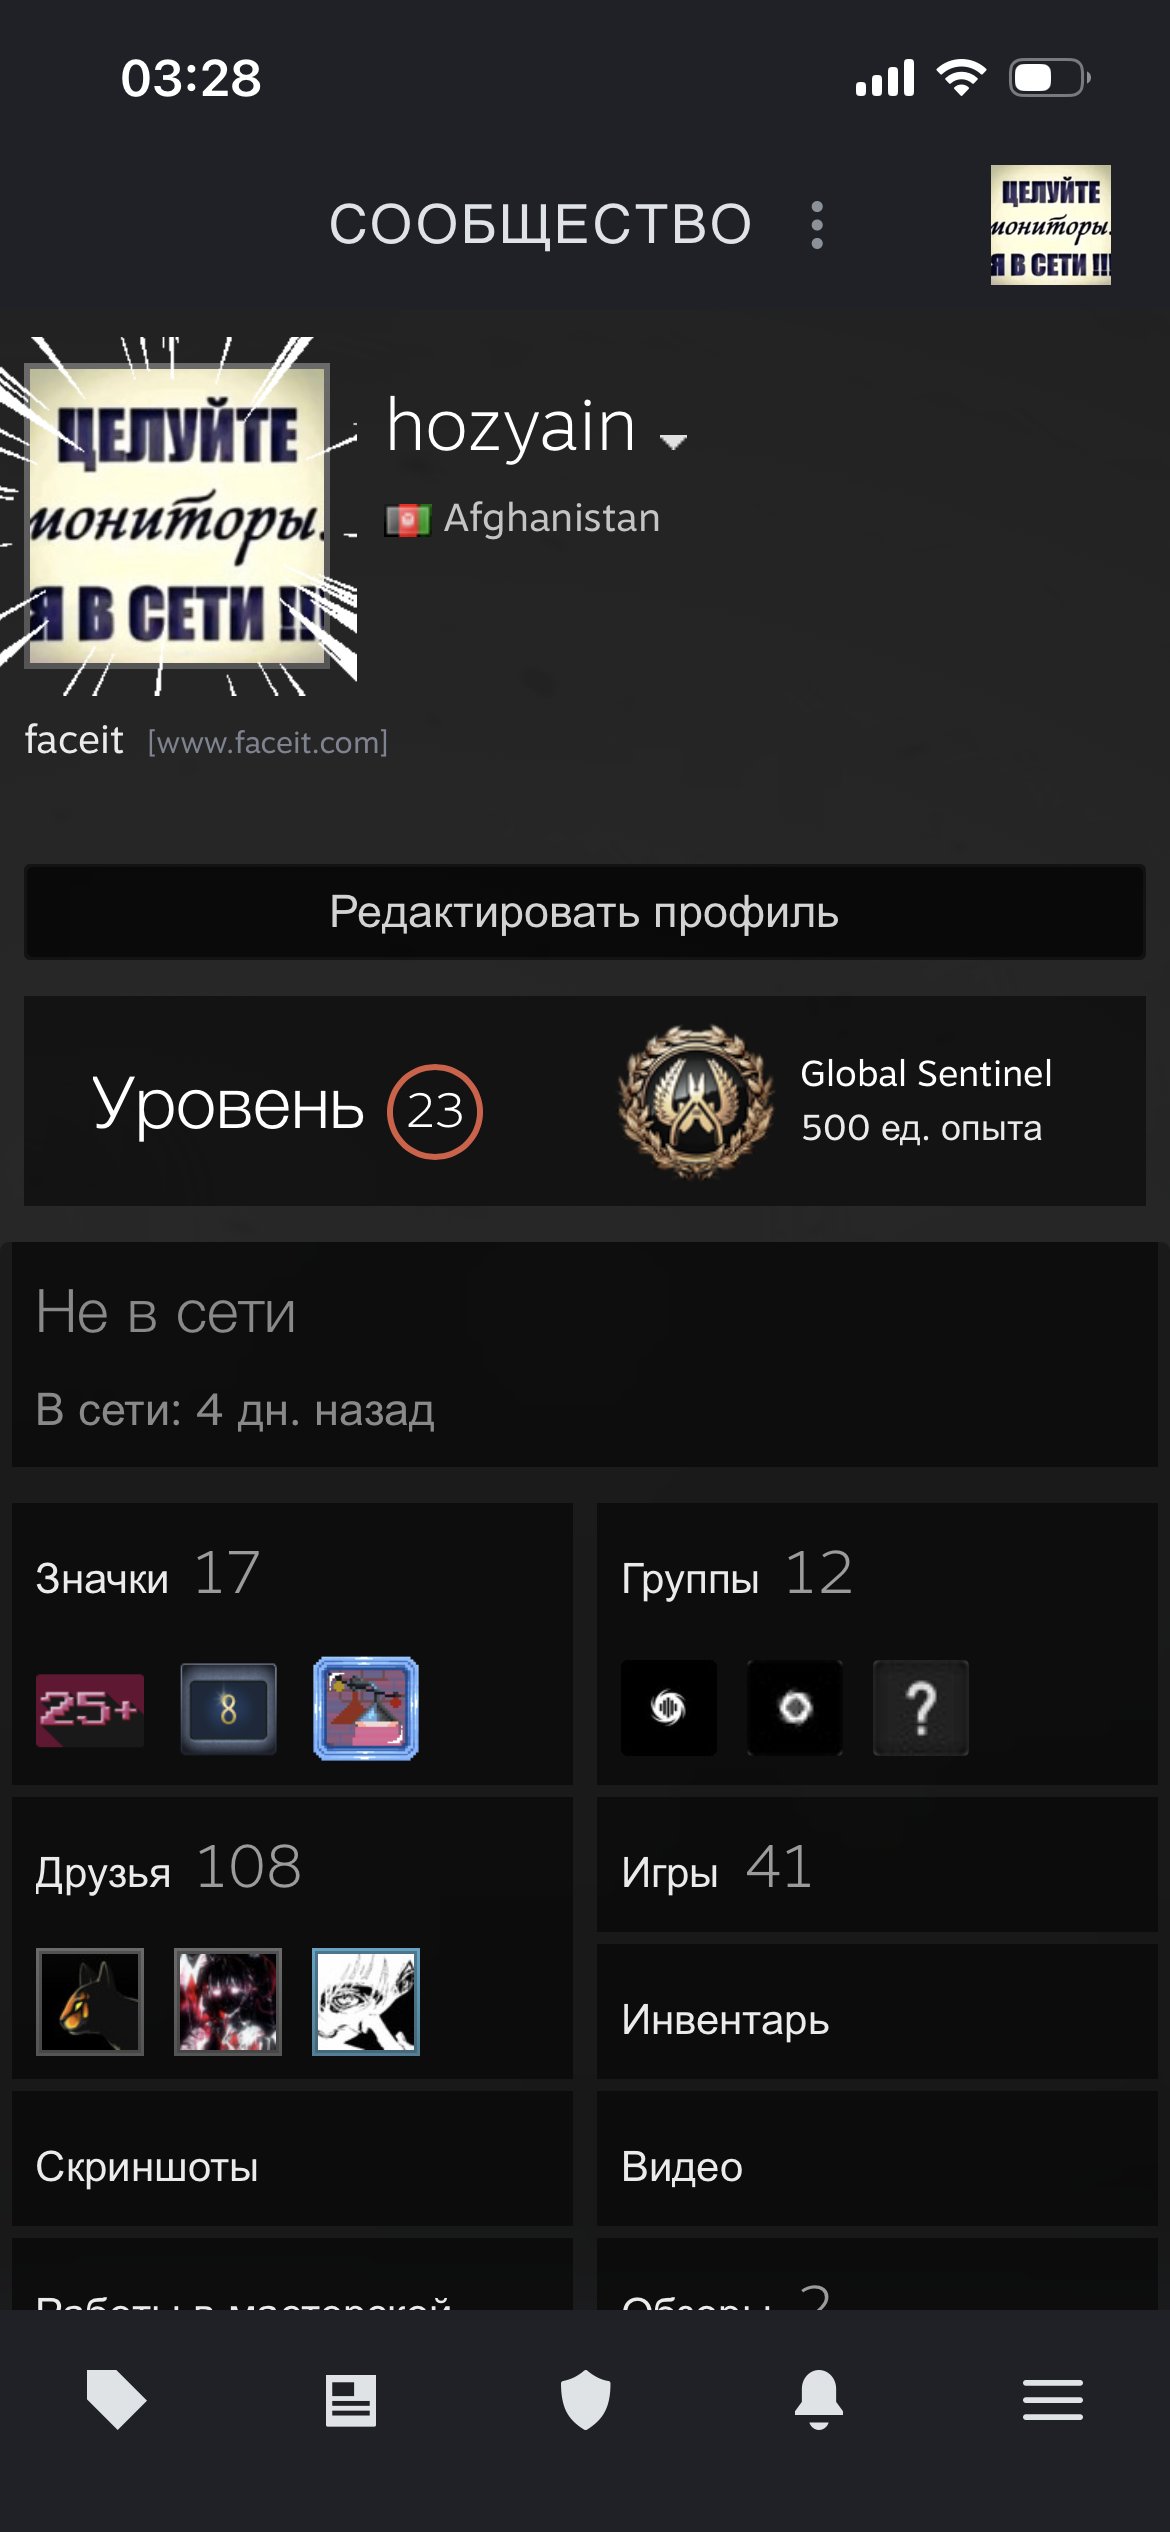1170x2532 pixels.
Task: Tap the level 23 circle badge
Action: [435, 1111]
